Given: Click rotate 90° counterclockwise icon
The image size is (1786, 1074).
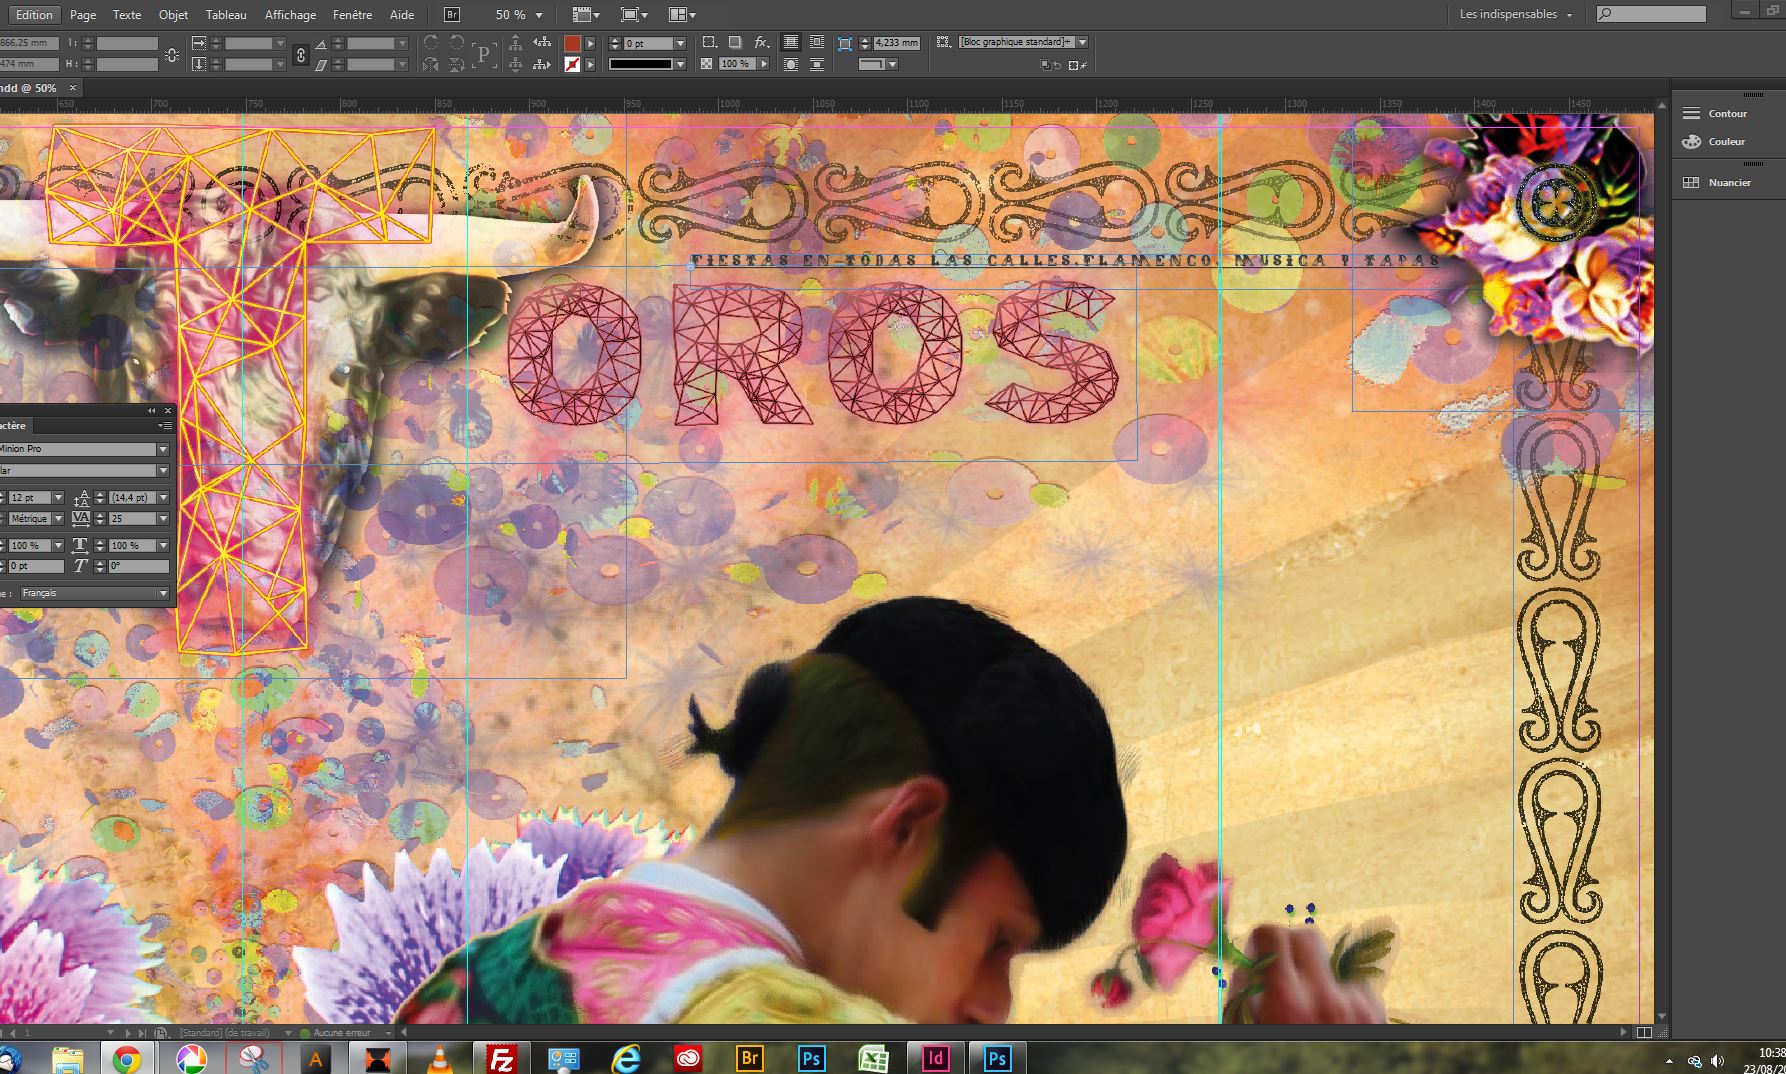Looking at the screenshot, I should 457,42.
